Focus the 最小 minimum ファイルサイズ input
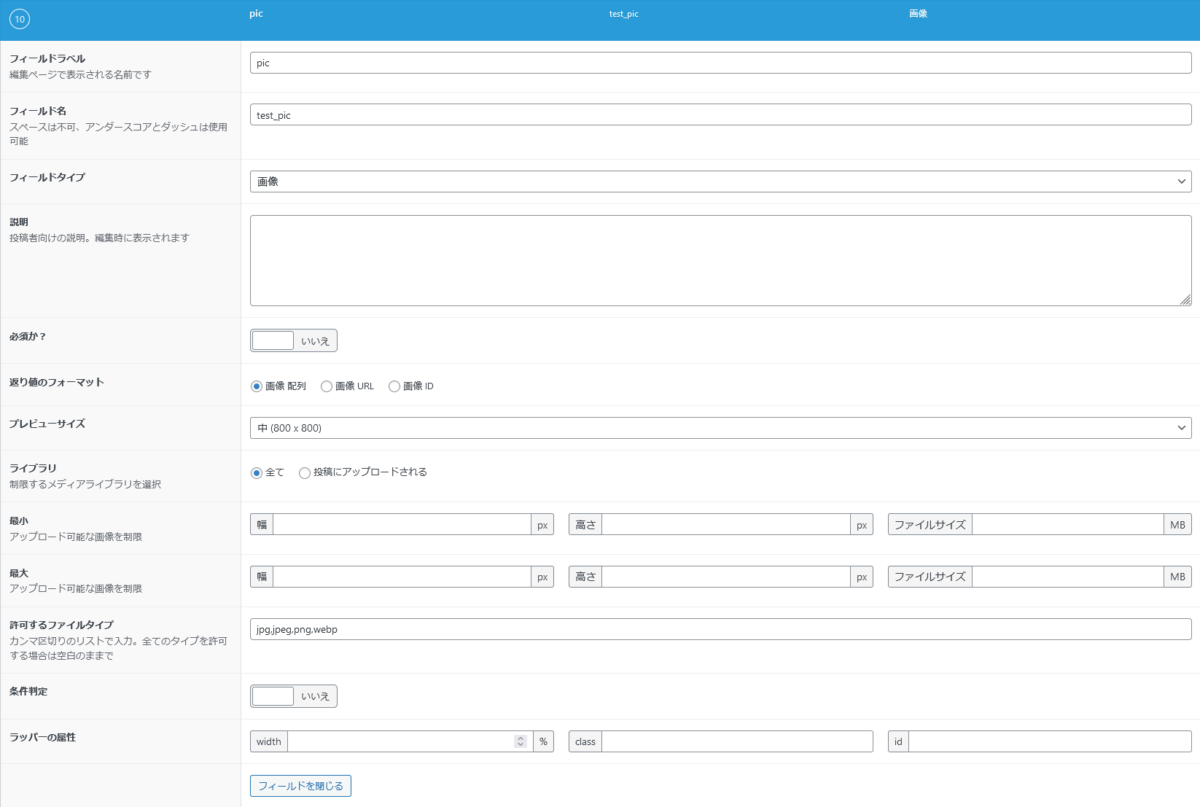This screenshot has height=807, width=1200. coord(1068,524)
